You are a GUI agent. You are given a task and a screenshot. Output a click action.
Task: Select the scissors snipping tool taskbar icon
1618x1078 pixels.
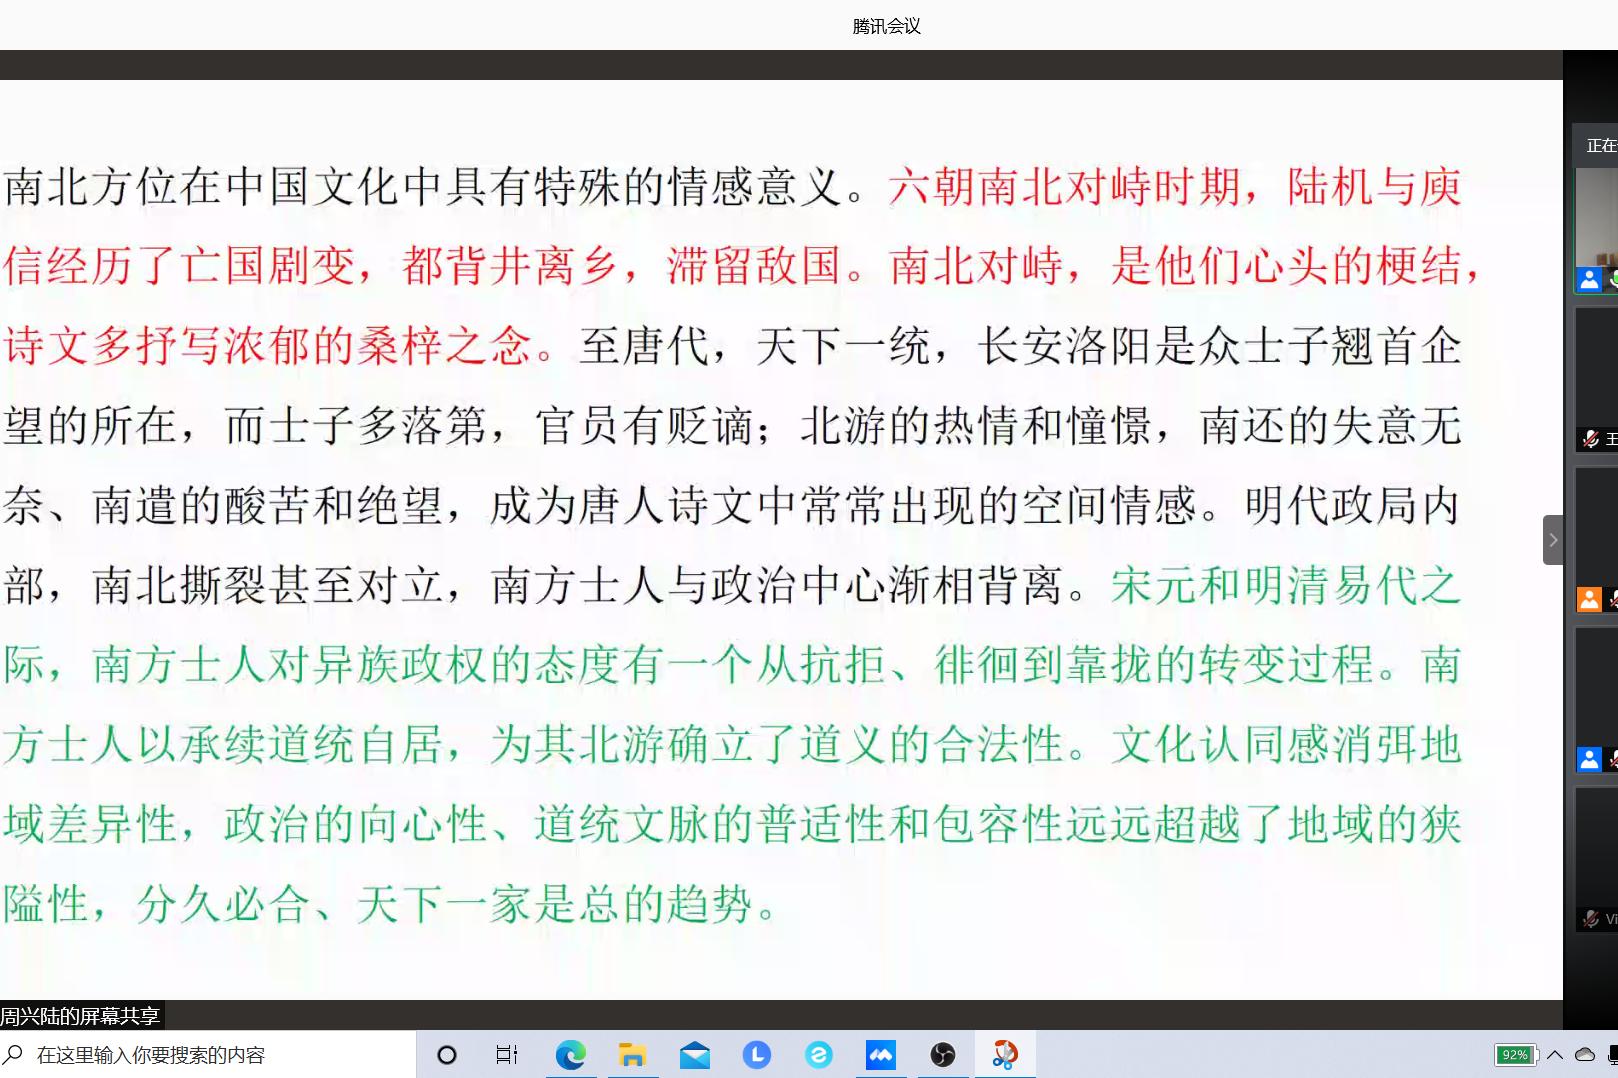pyautogui.click(x=1004, y=1055)
